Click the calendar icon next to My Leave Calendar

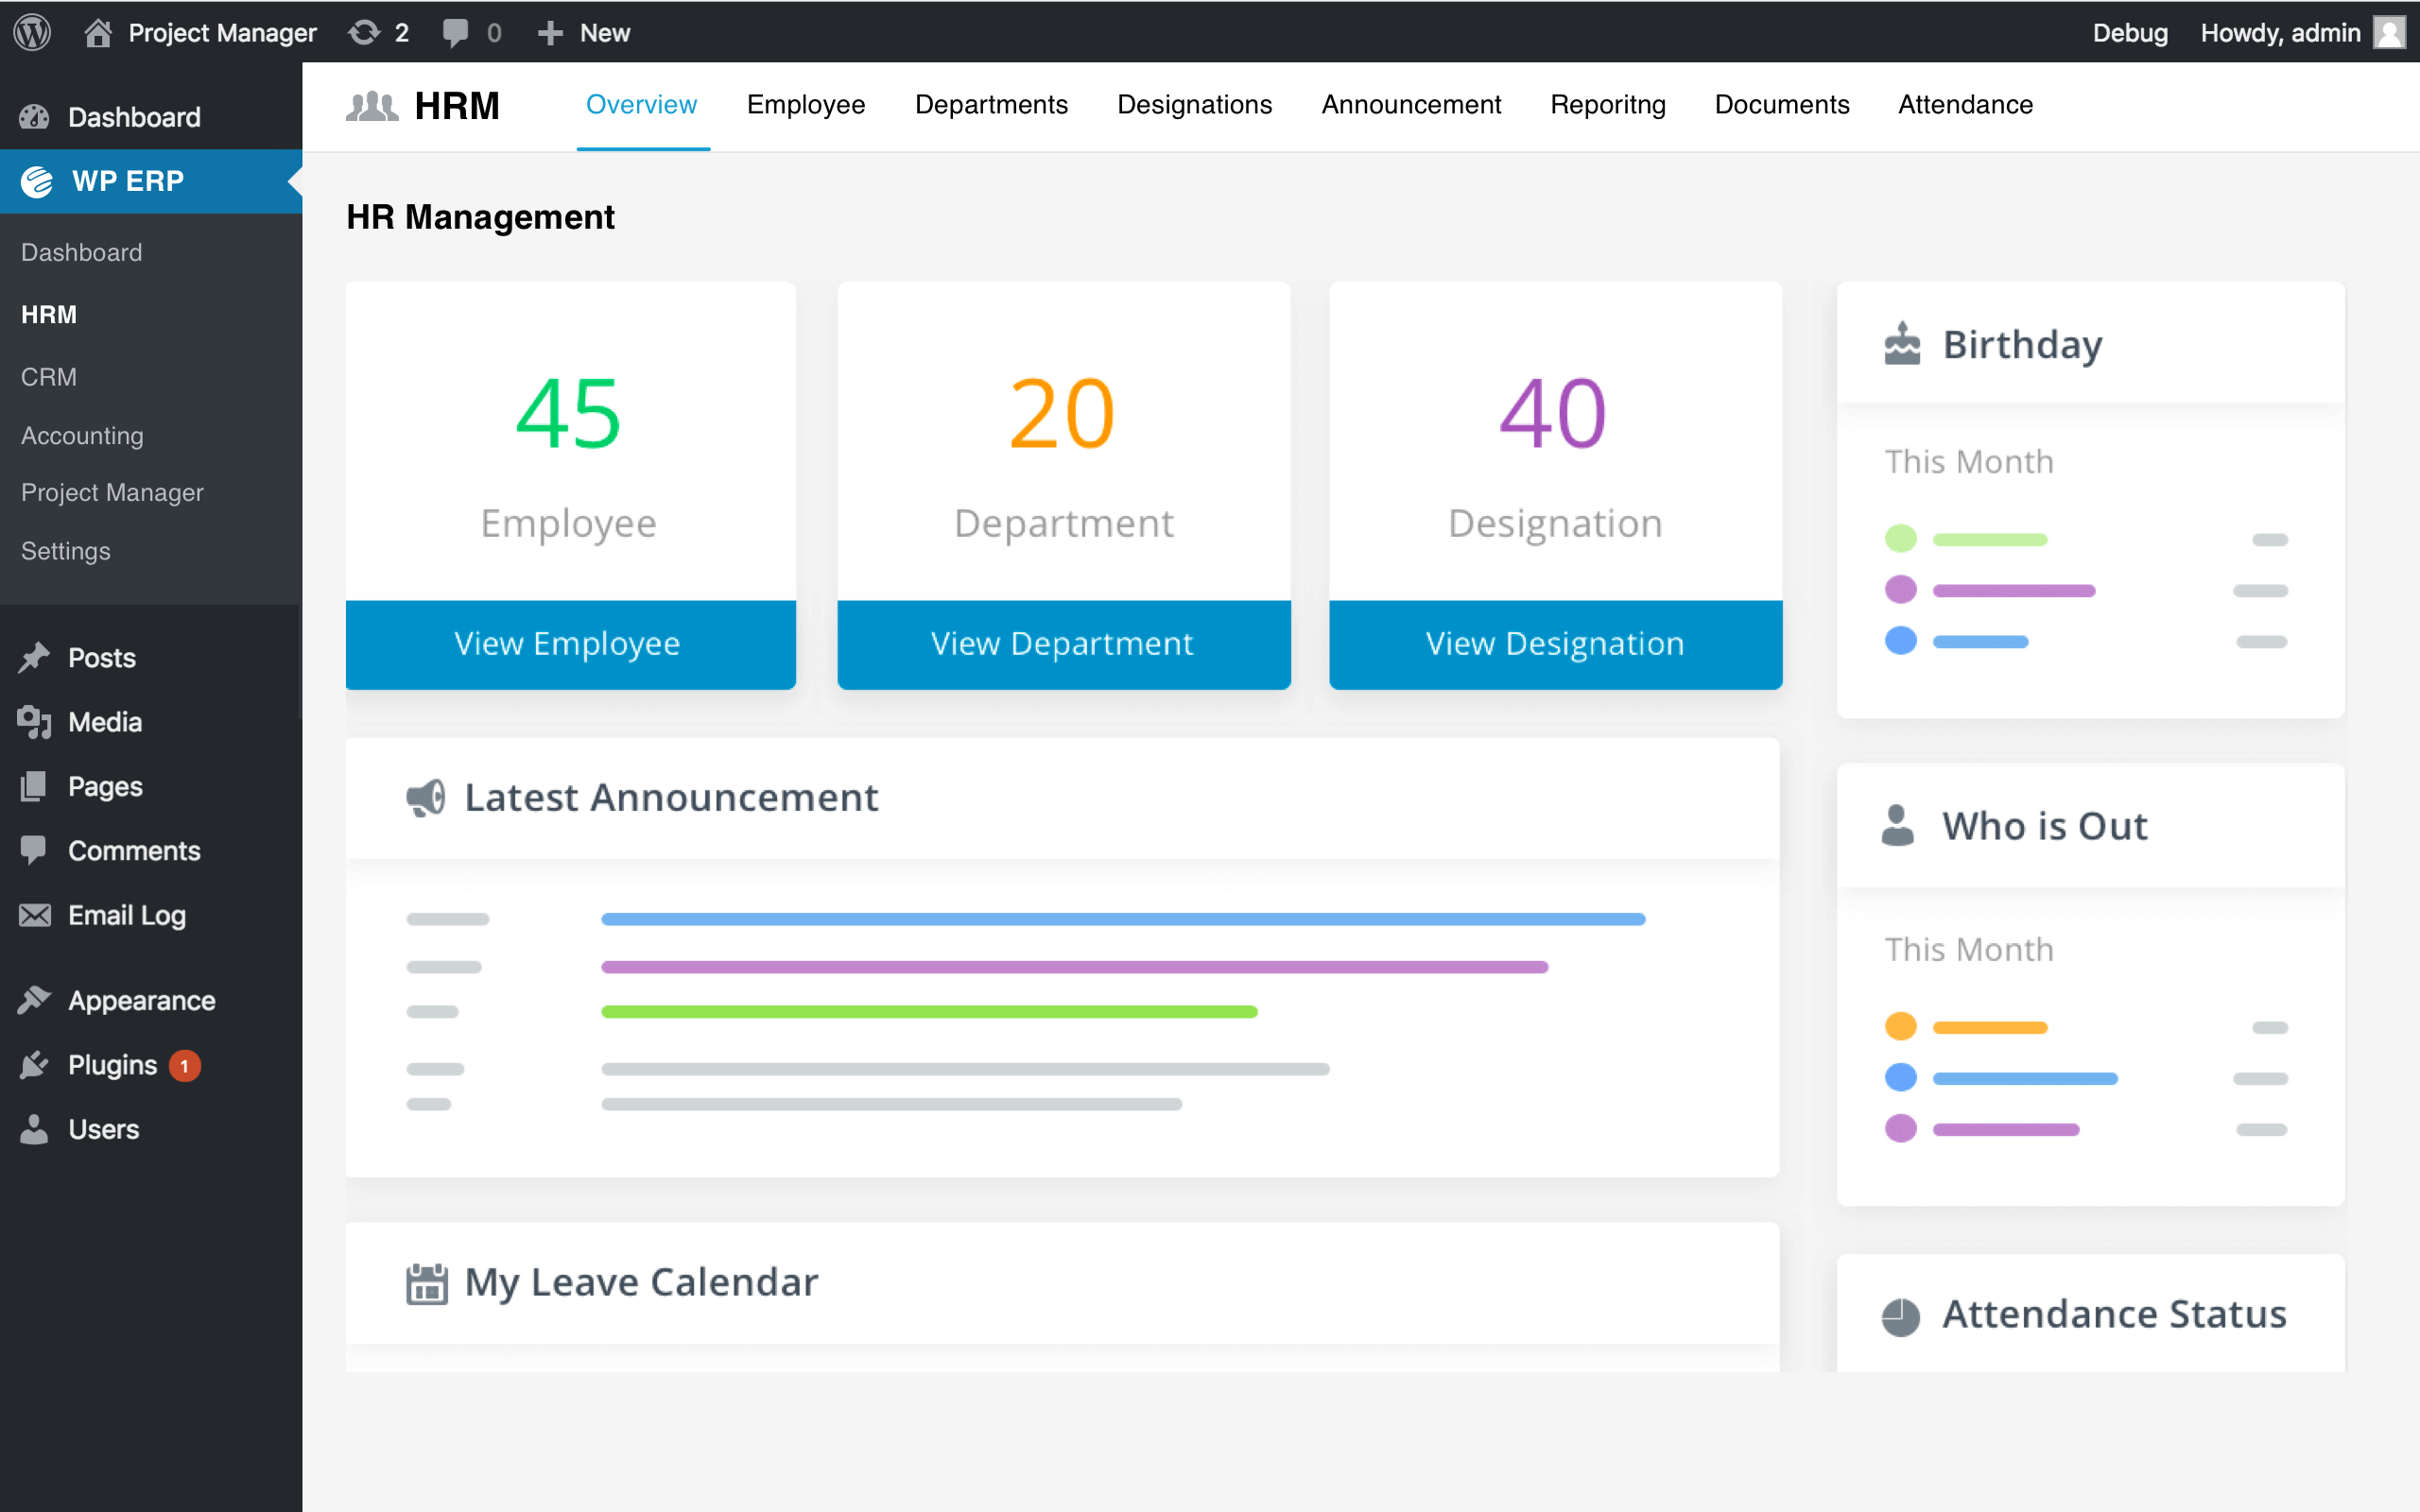tap(426, 1283)
